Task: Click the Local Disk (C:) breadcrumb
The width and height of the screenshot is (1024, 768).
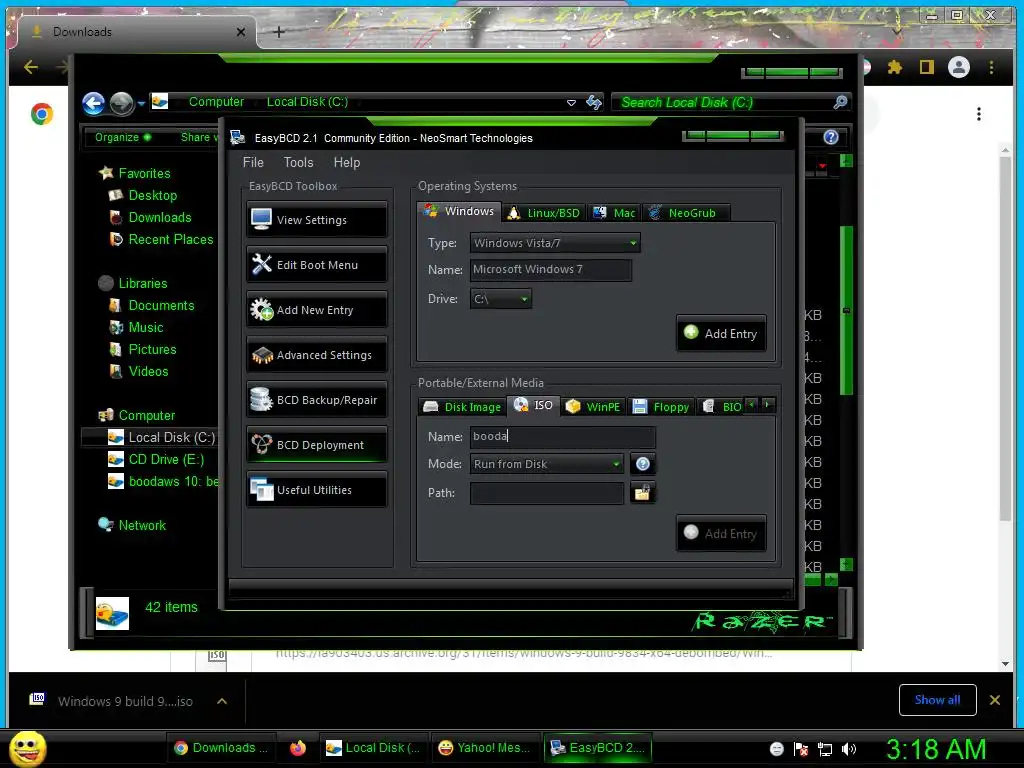Action: point(307,102)
